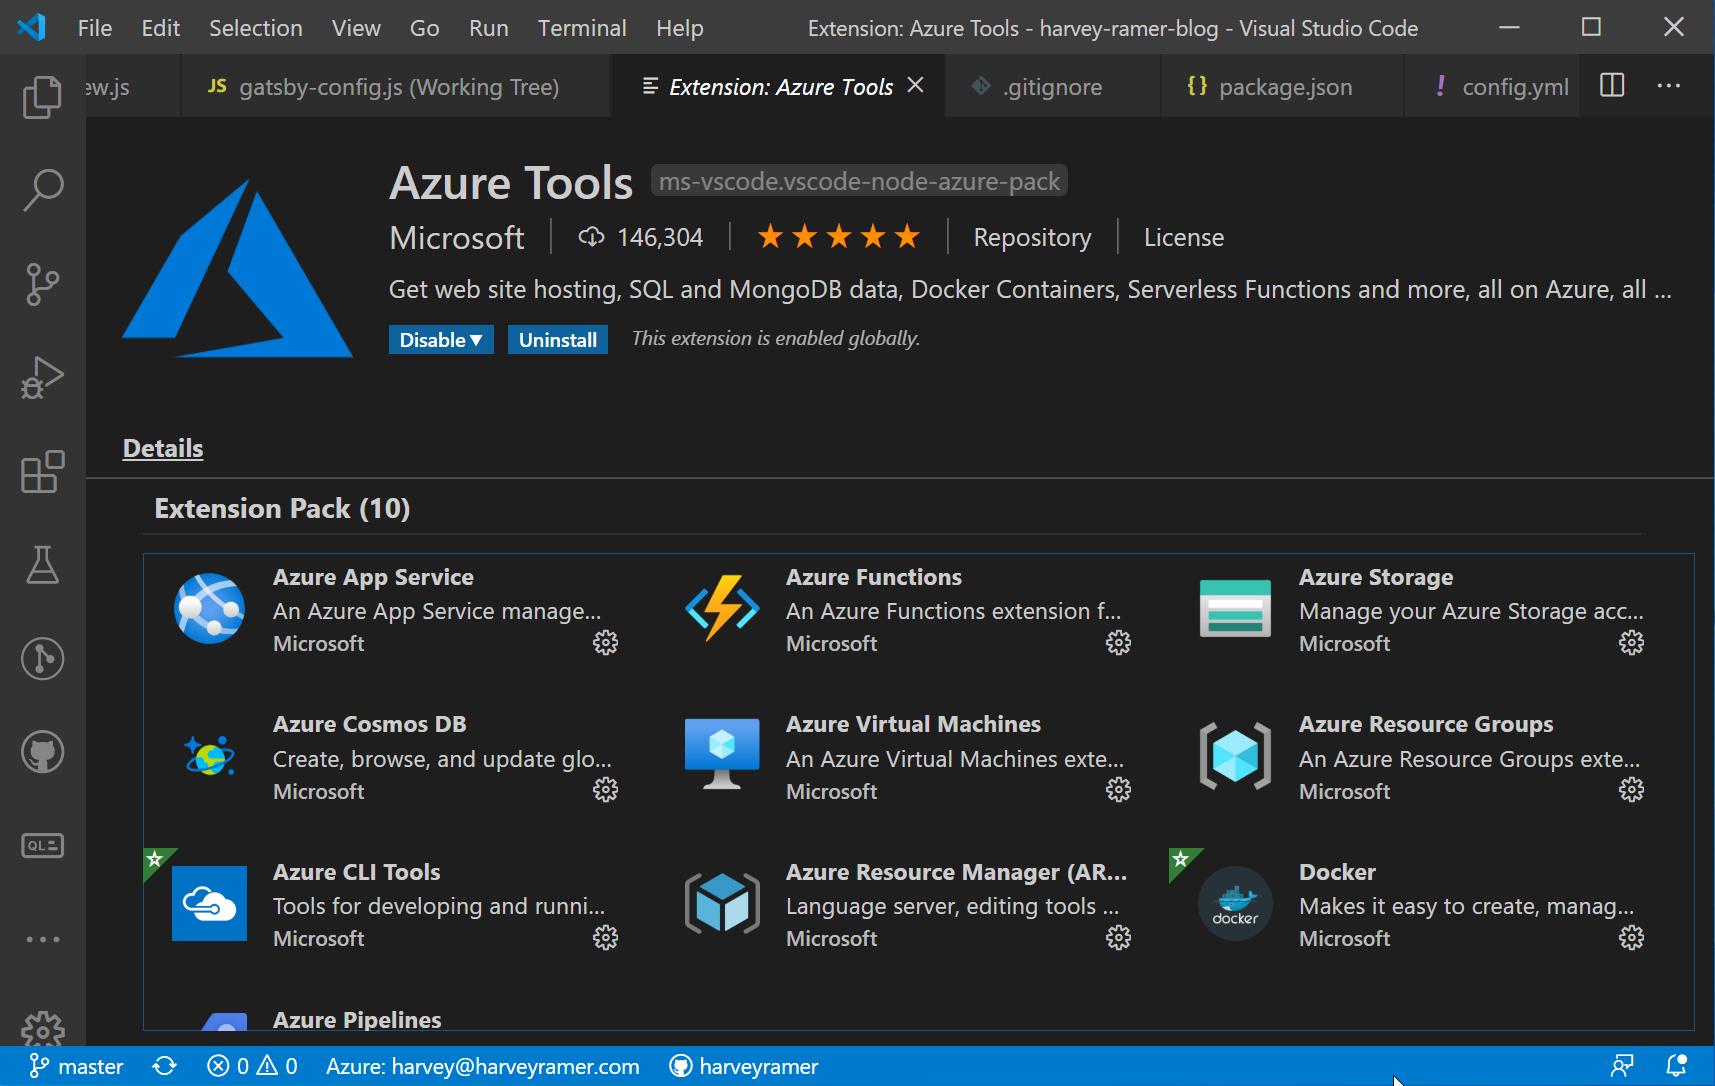Open the editor More Actions ellipsis menu
Viewport: 1715px width, 1086px height.
(1668, 86)
